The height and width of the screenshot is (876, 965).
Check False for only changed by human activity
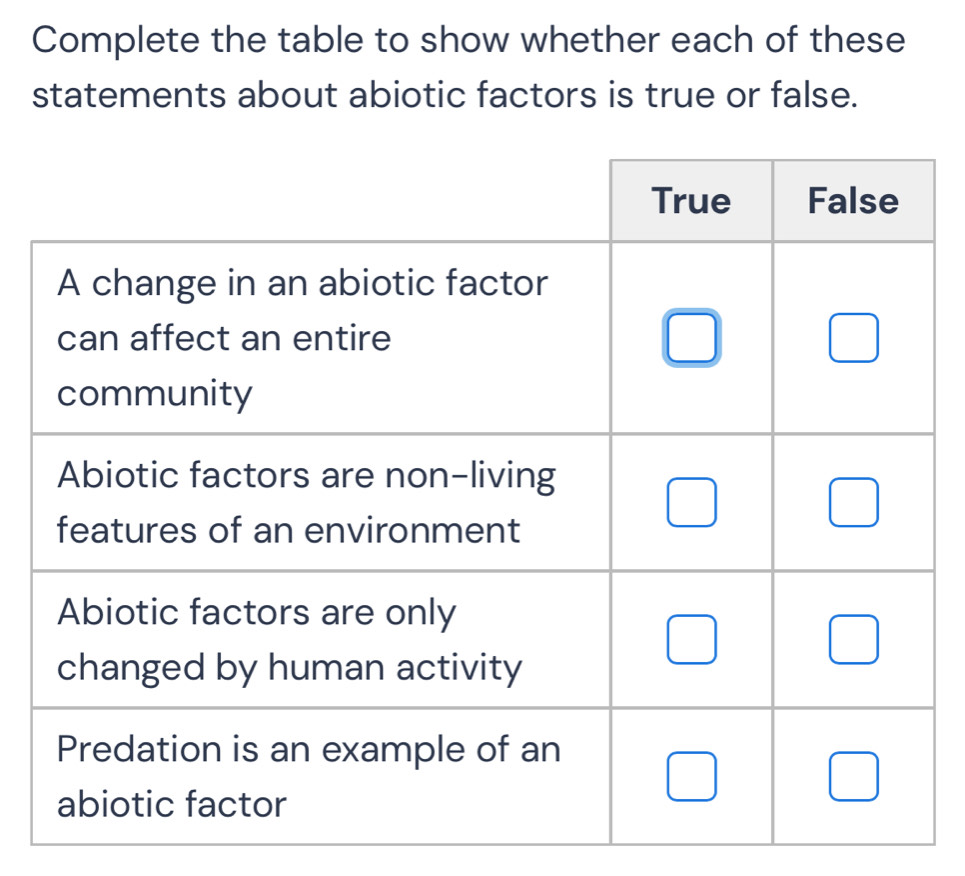(x=853, y=639)
